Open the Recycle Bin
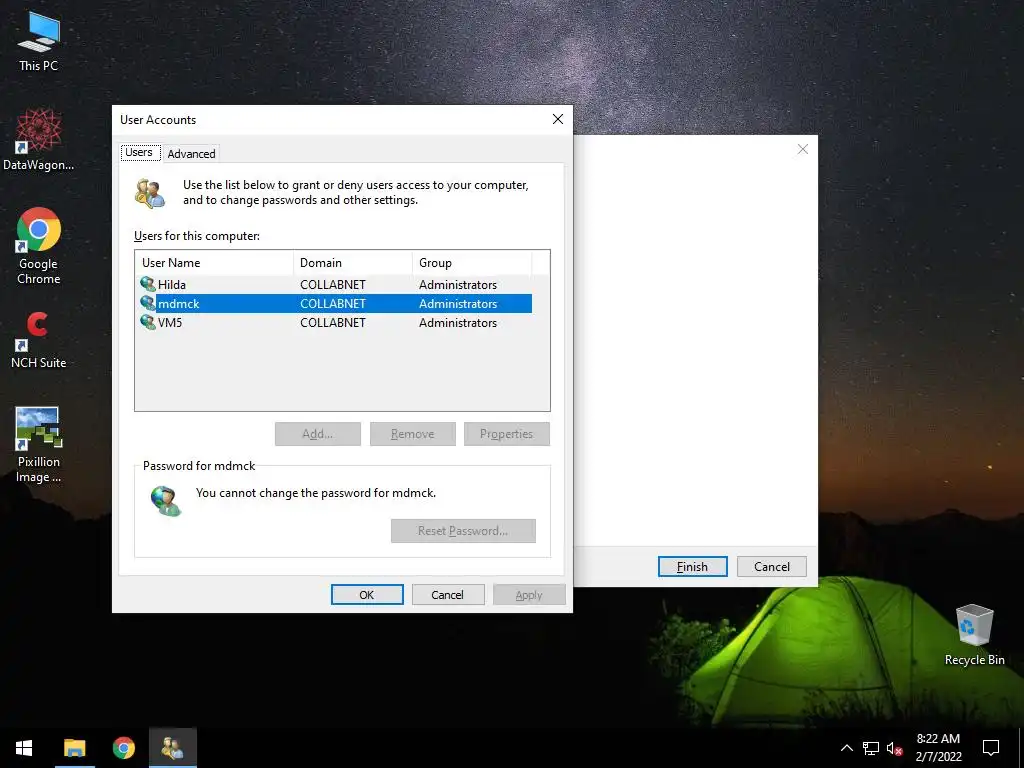Screen dimensions: 1024x768 pos(974,634)
